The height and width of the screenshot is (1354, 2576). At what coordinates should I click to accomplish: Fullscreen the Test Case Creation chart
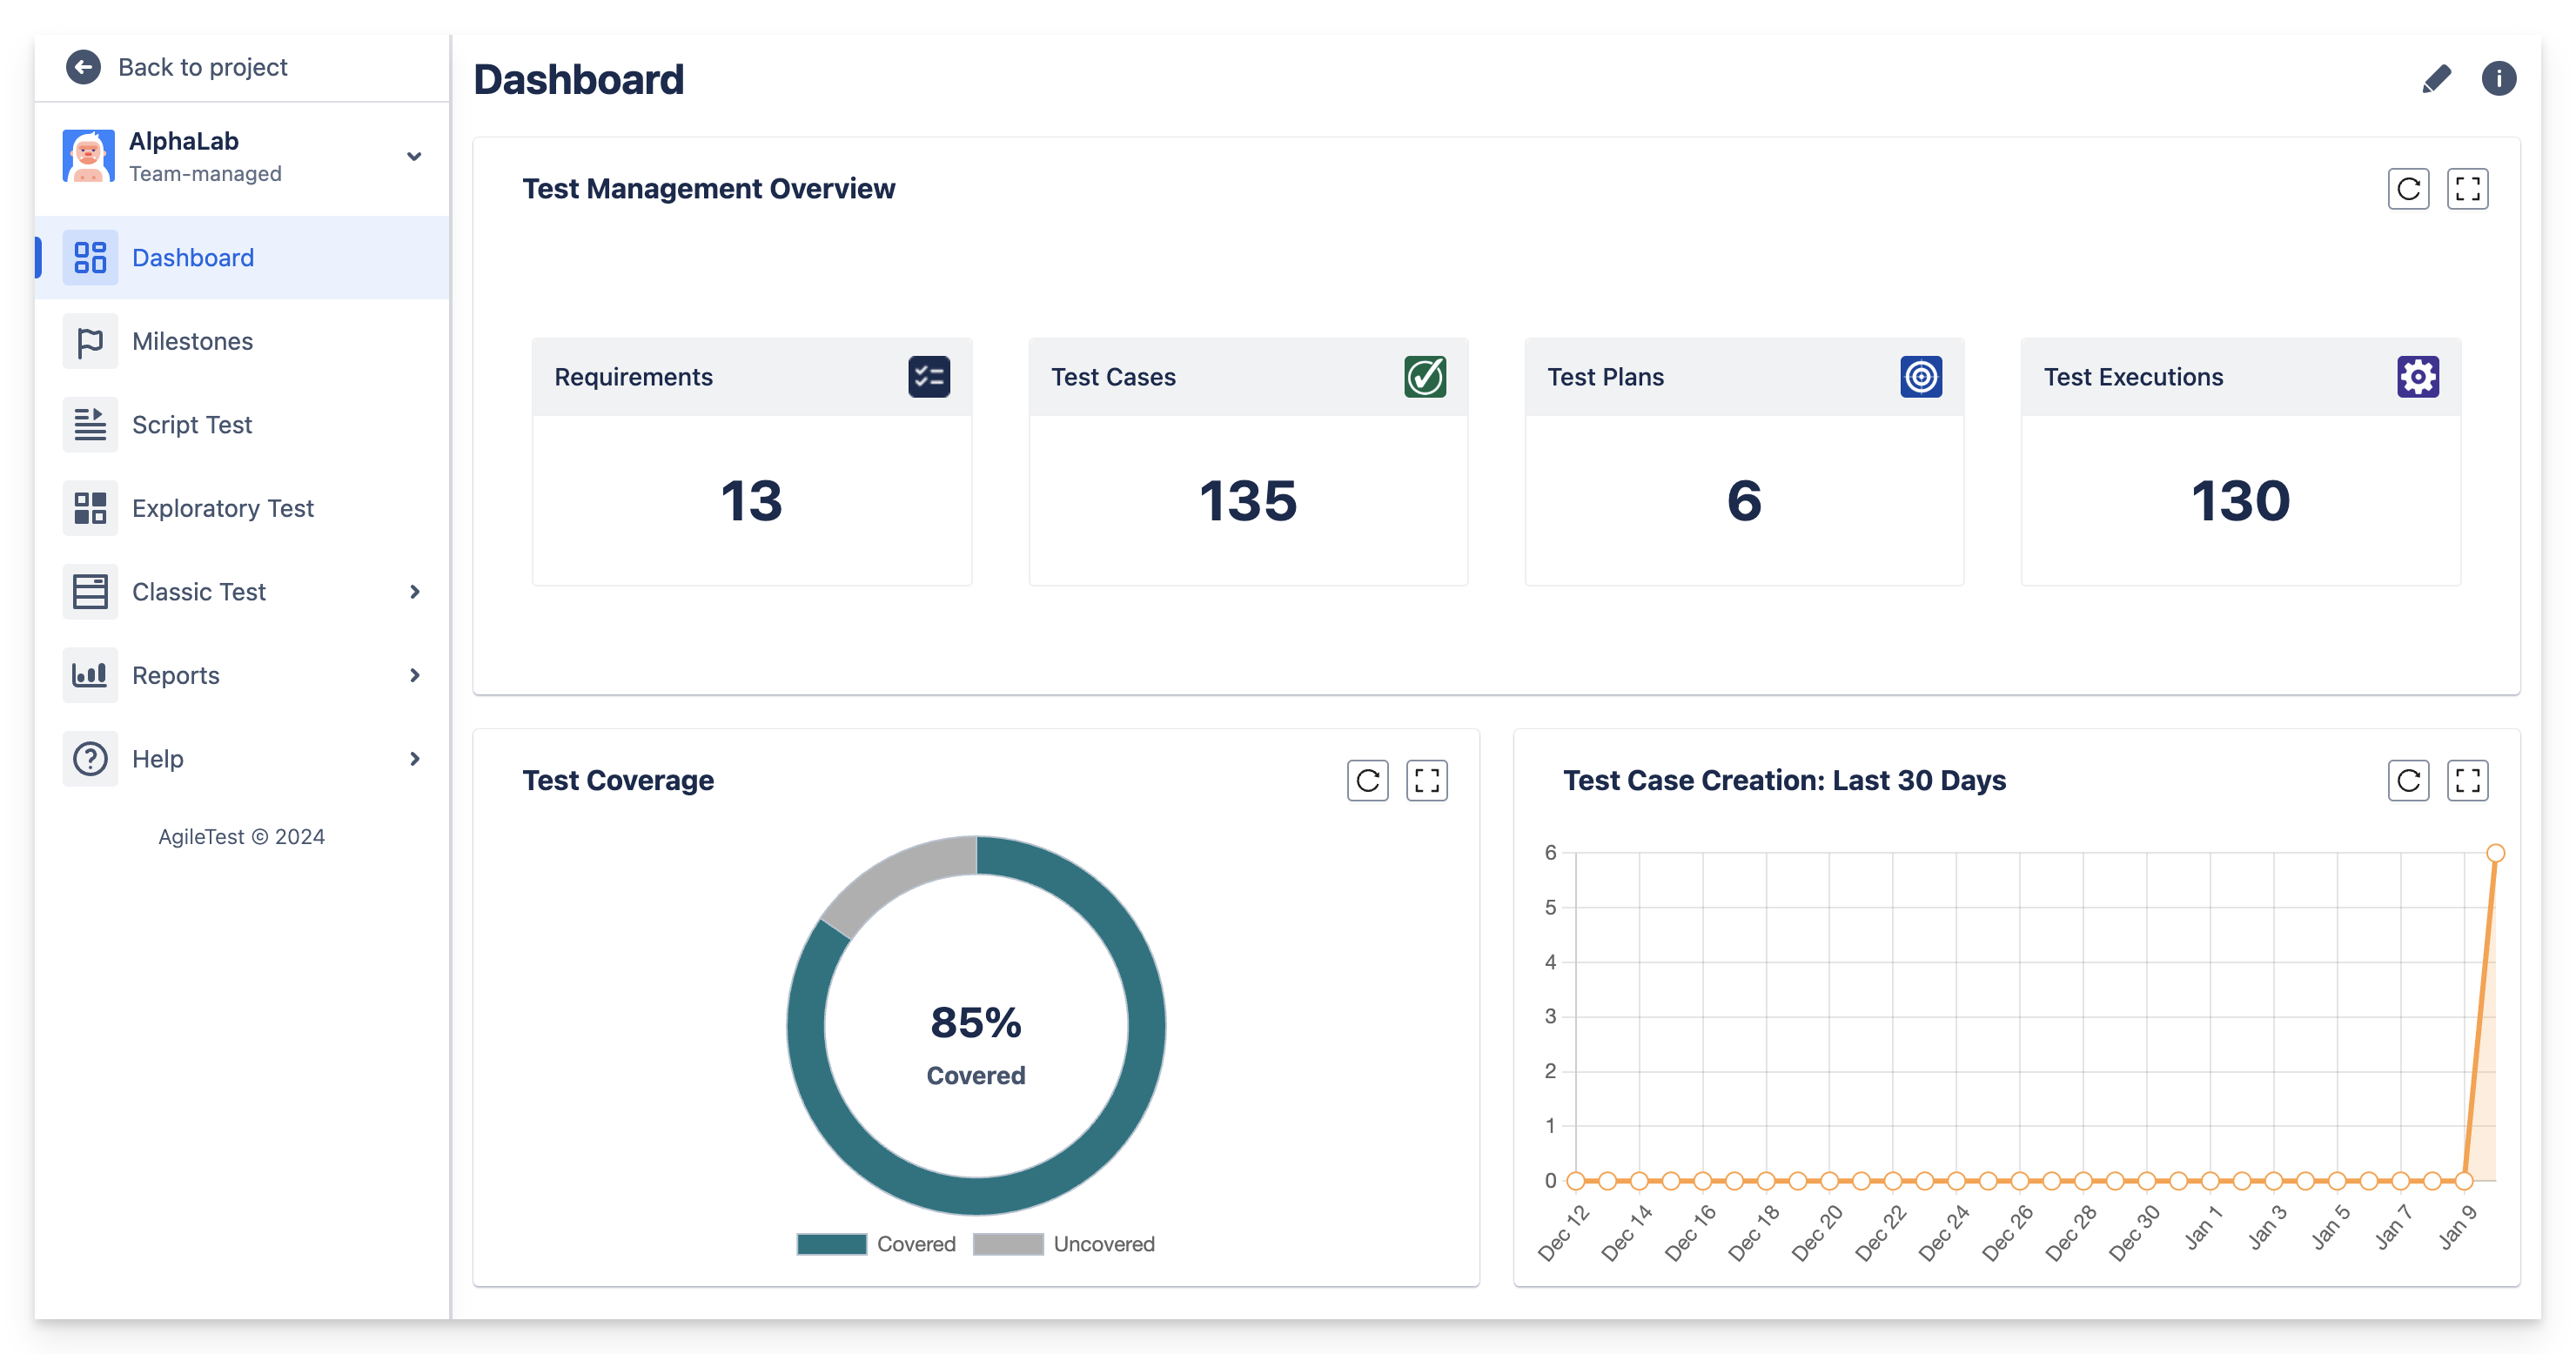2467,780
